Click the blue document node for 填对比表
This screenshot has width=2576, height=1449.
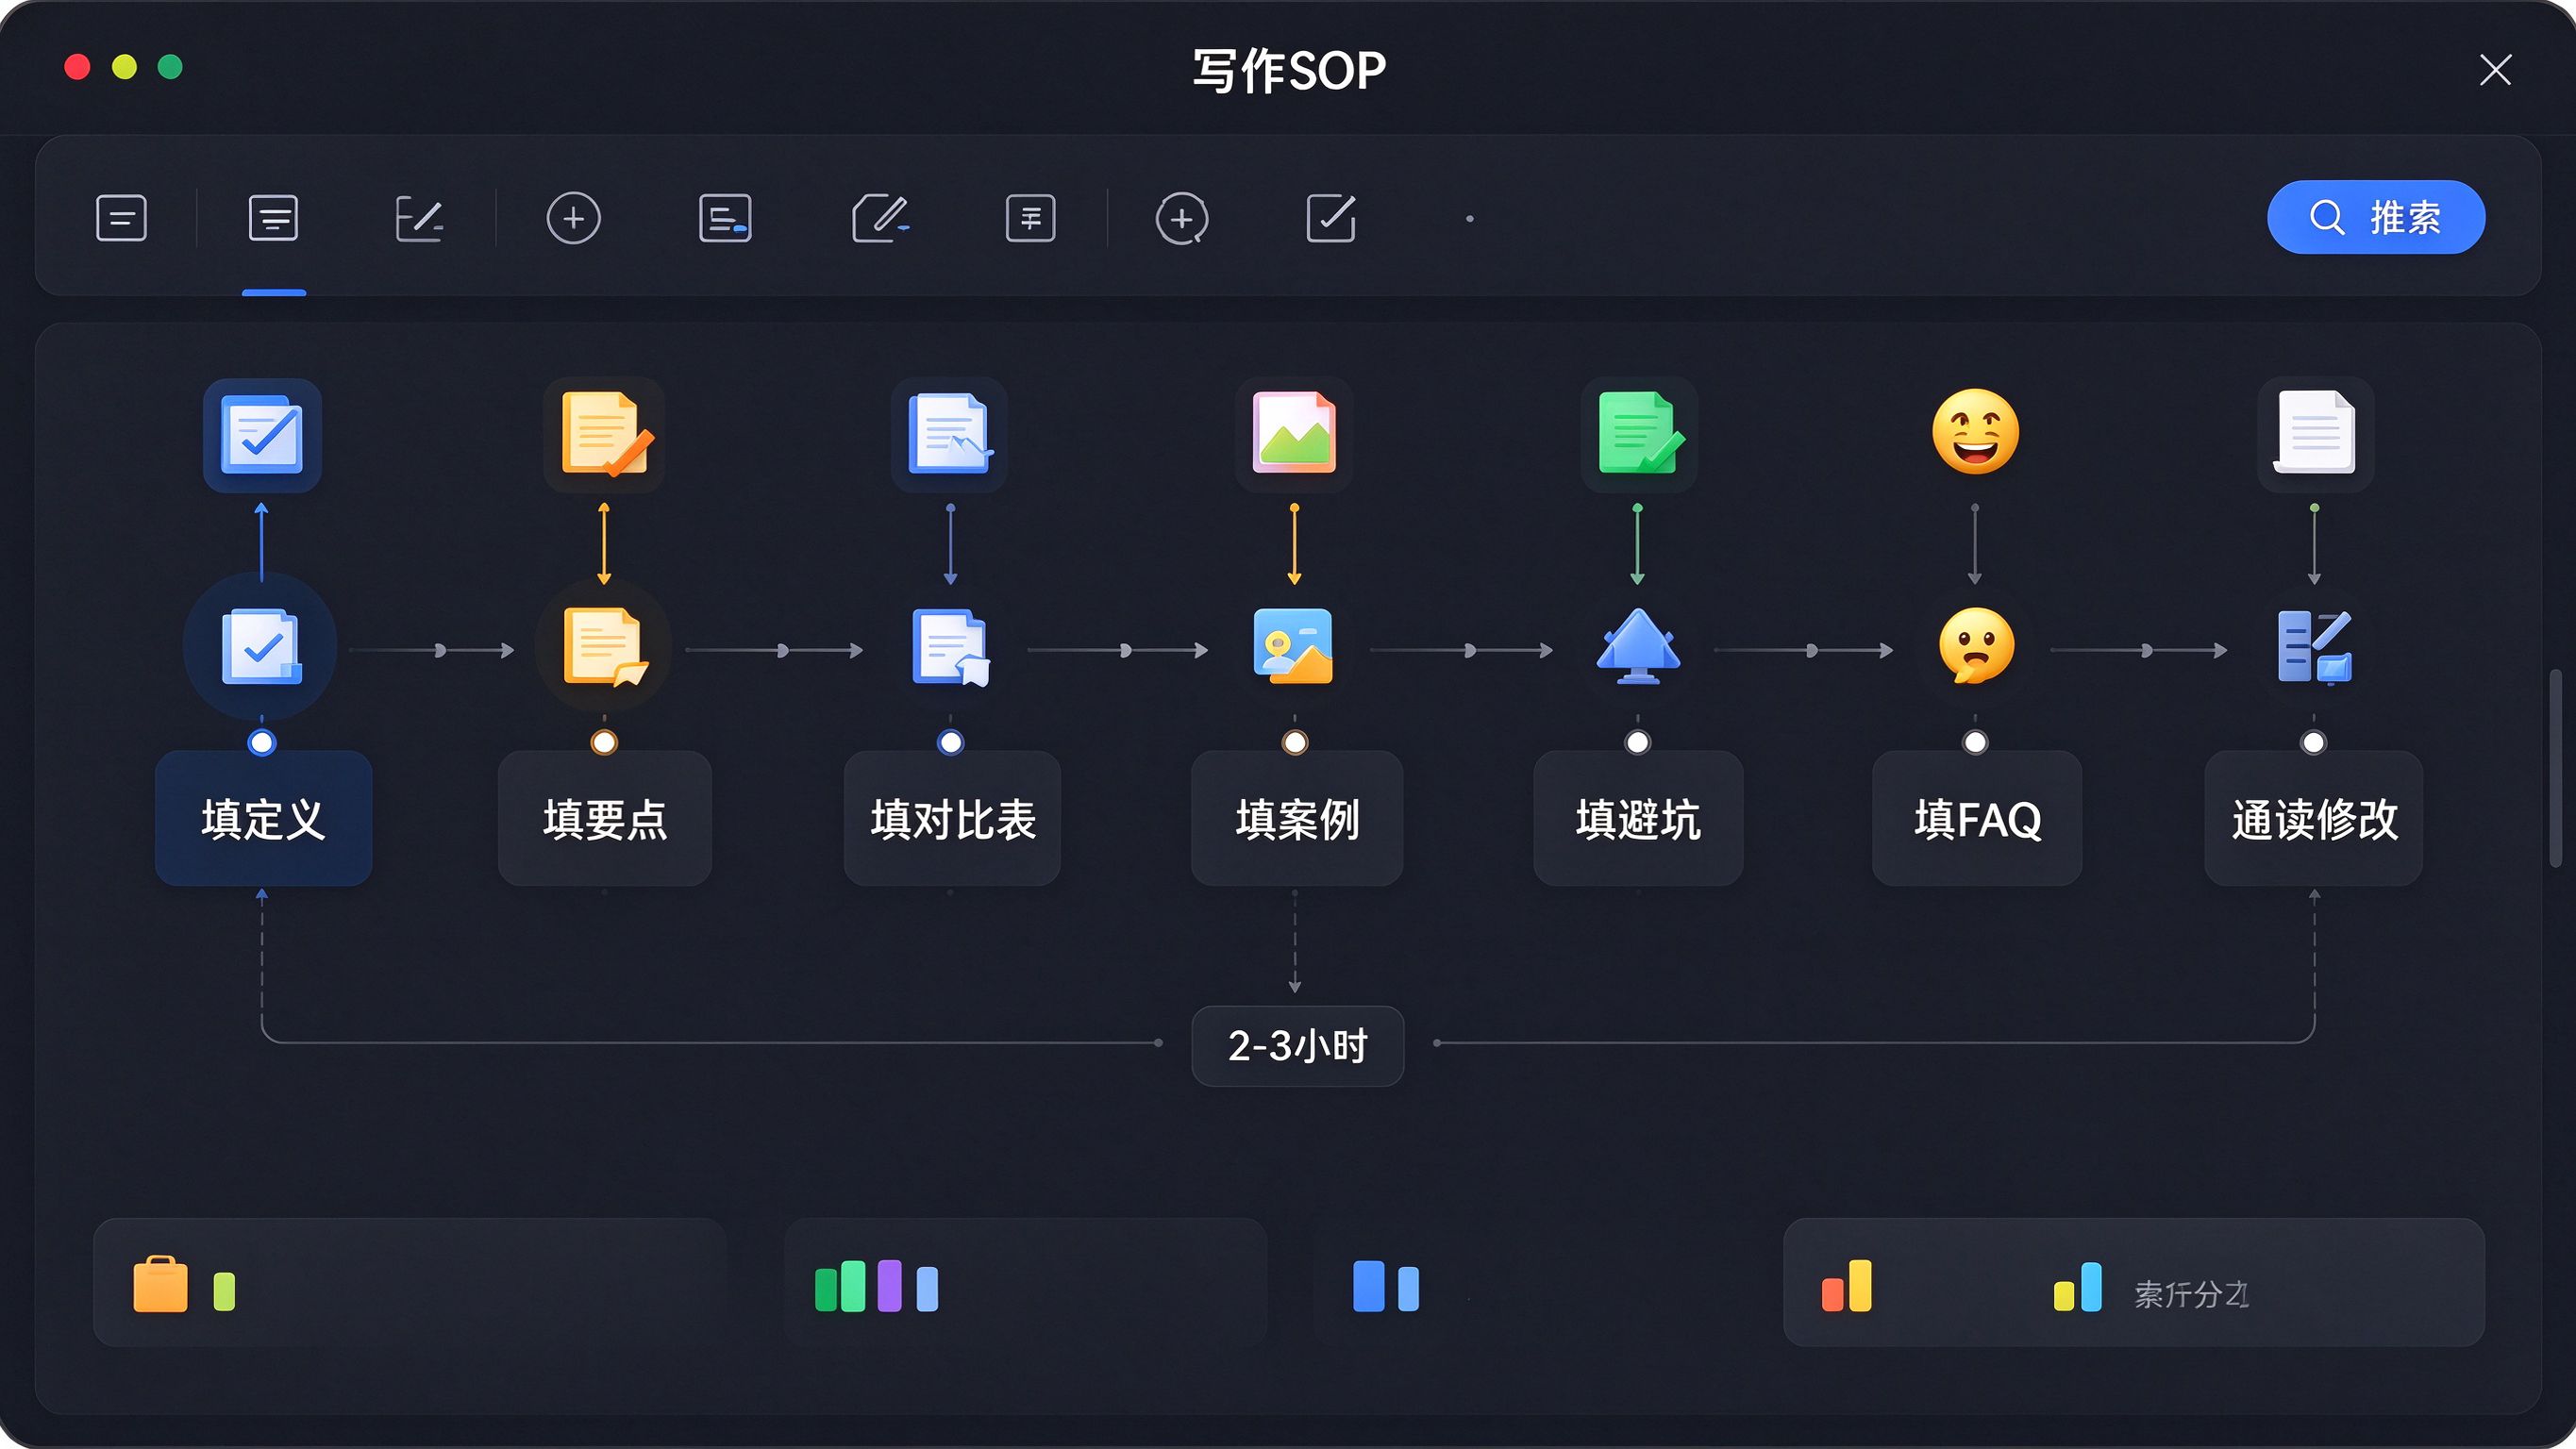click(950, 647)
